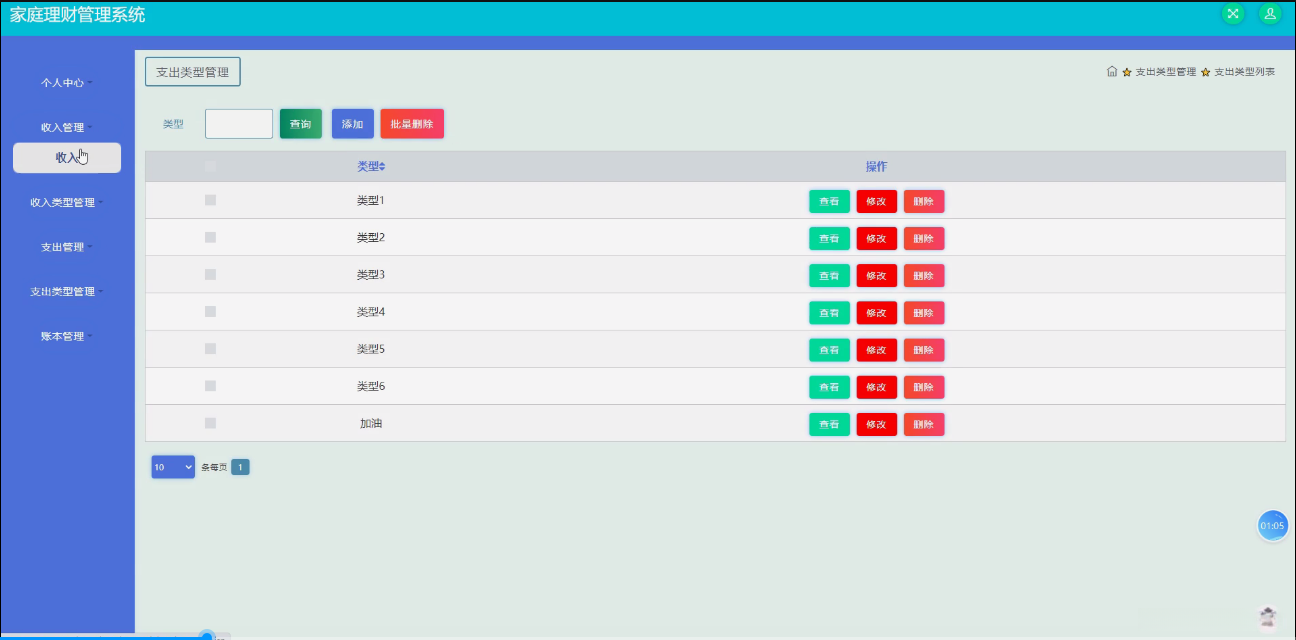Click the home icon in the breadcrumb
The height and width of the screenshot is (640, 1296).
click(x=1112, y=71)
